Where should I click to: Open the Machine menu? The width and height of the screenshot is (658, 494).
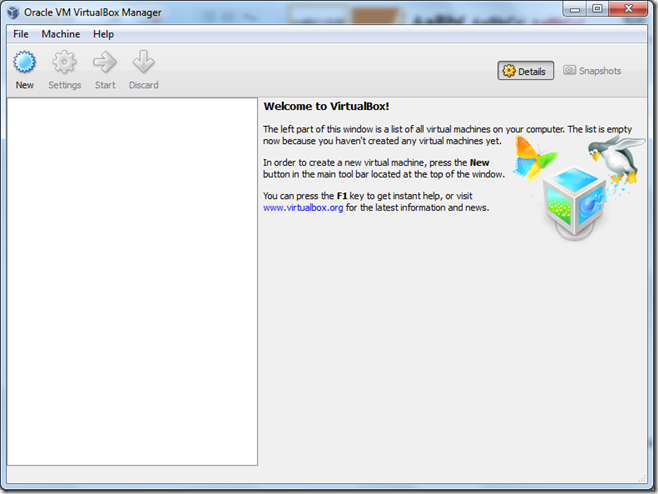point(60,34)
